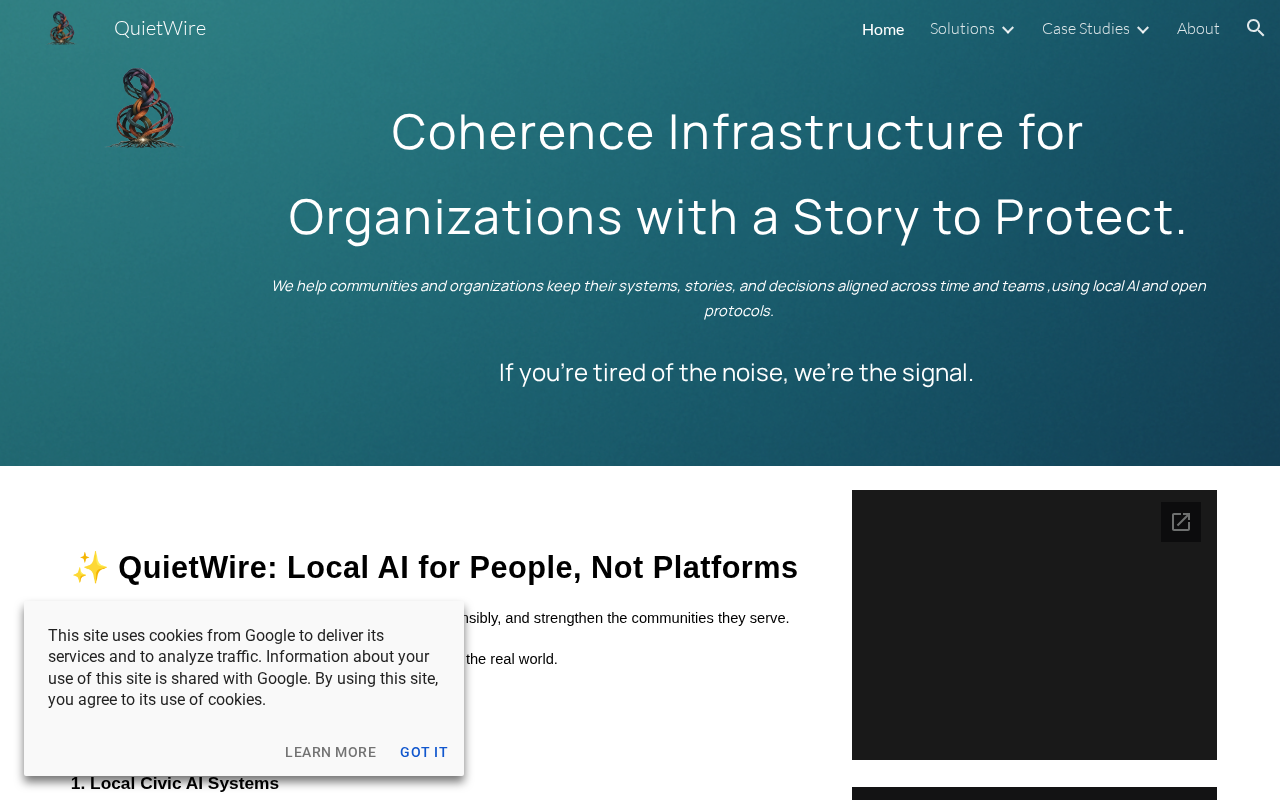Expand the Case Studies menu chevron

1143,29
